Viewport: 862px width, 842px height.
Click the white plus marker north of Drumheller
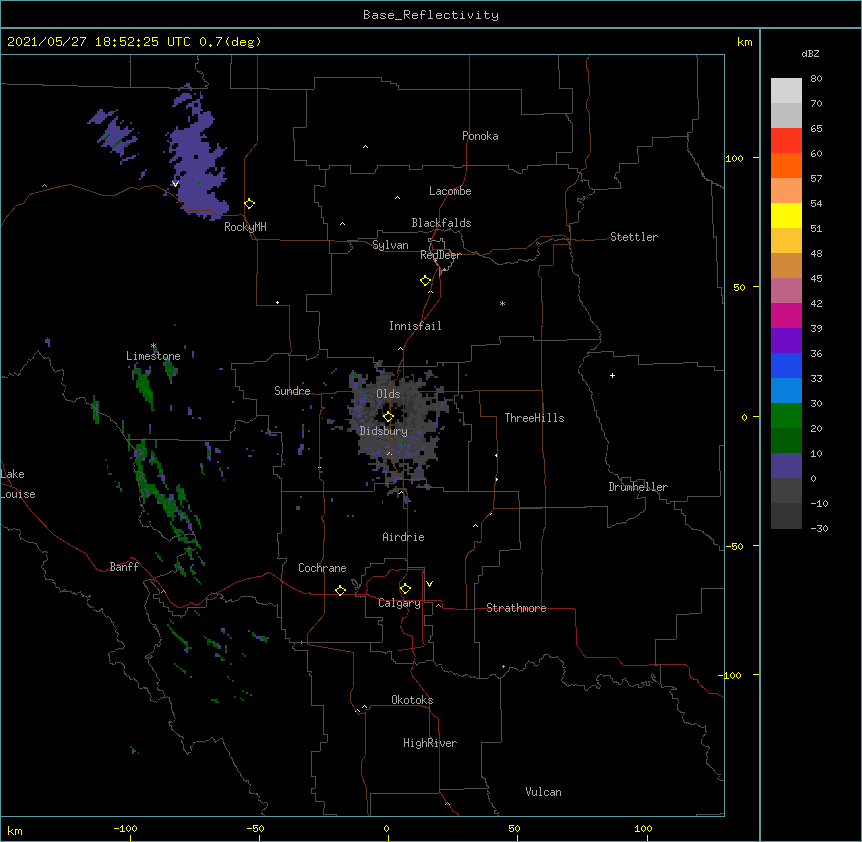click(612, 375)
